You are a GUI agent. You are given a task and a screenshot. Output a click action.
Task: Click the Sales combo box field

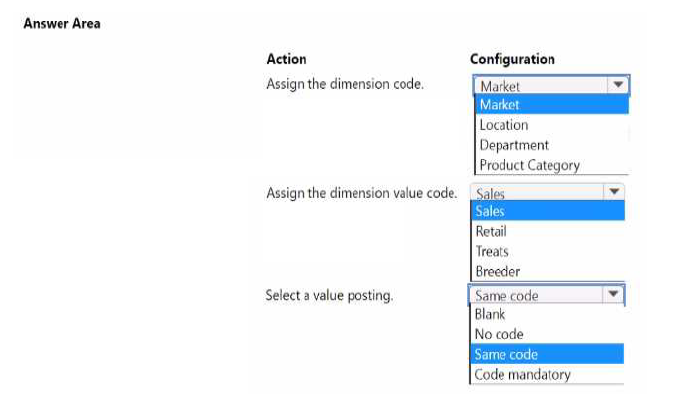(547, 192)
